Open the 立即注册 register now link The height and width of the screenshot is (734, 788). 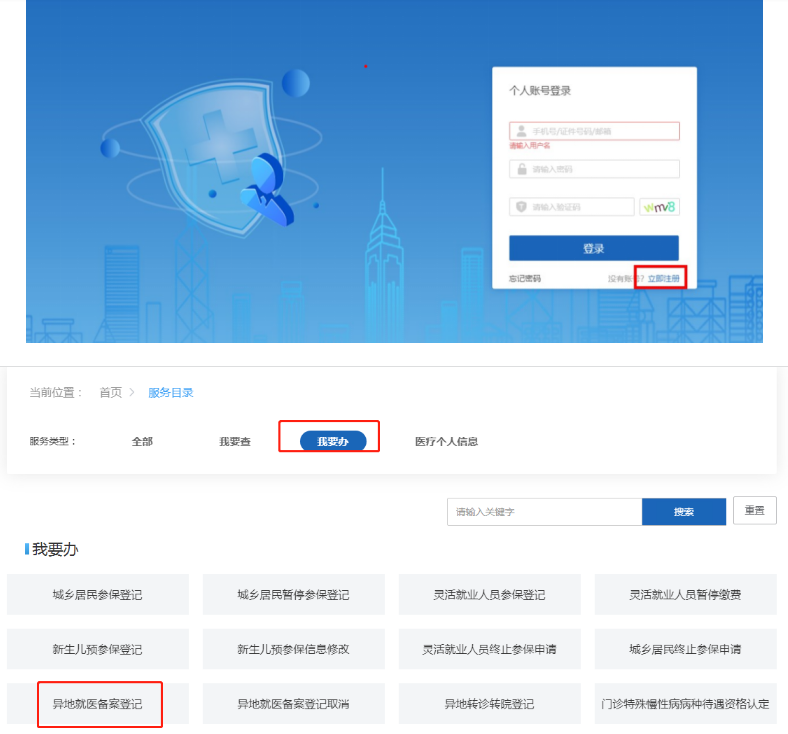[663, 278]
